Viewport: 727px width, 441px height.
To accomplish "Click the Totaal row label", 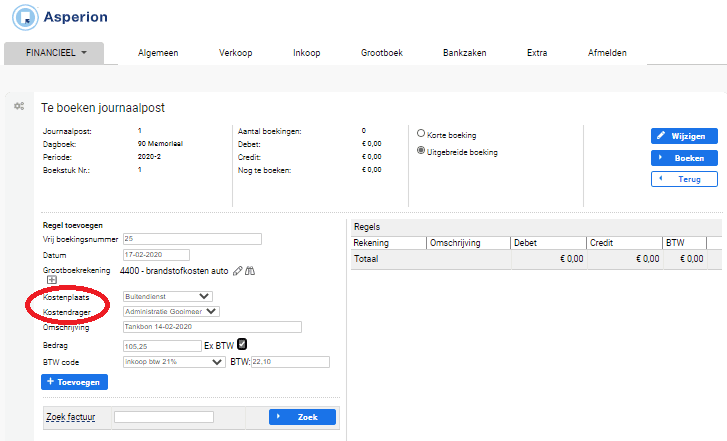I will [x=366, y=259].
